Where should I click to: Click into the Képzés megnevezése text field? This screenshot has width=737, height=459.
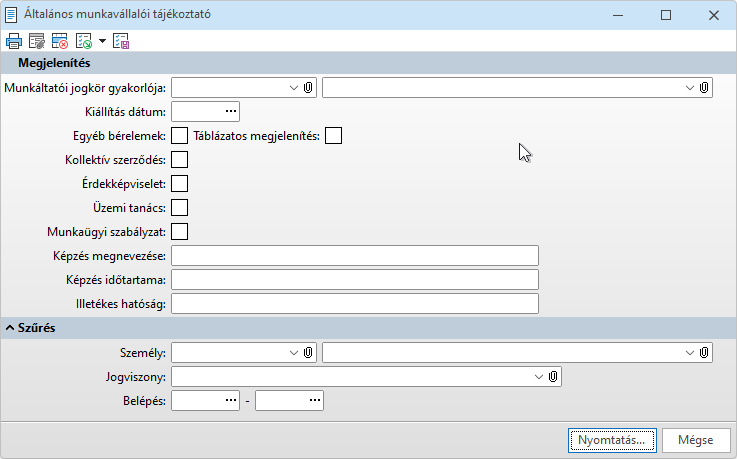pos(355,256)
